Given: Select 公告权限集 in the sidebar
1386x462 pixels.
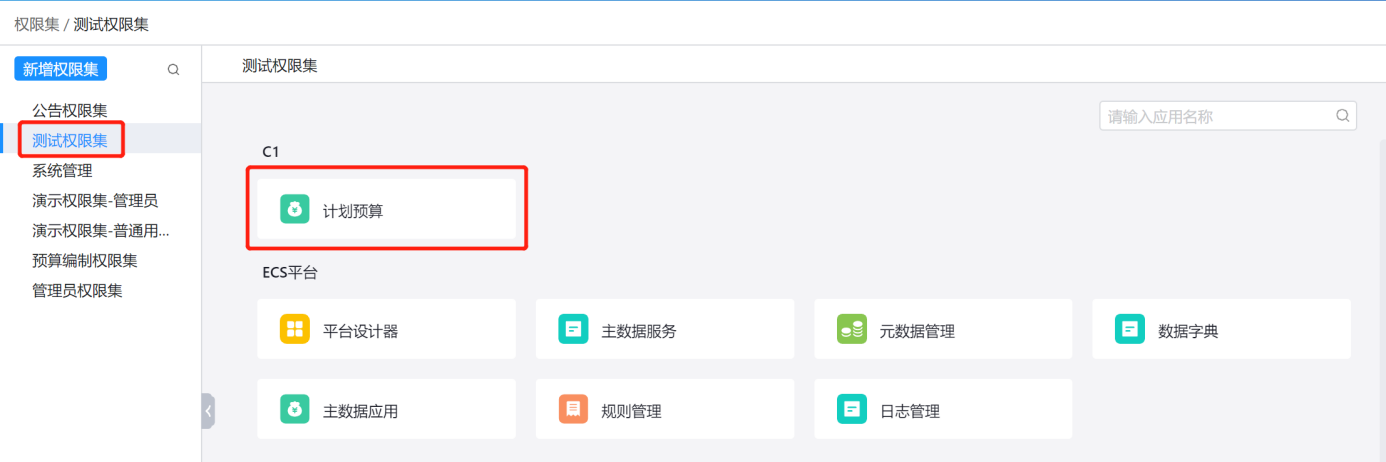Looking at the screenshot, I should click(x=70, y=110).
